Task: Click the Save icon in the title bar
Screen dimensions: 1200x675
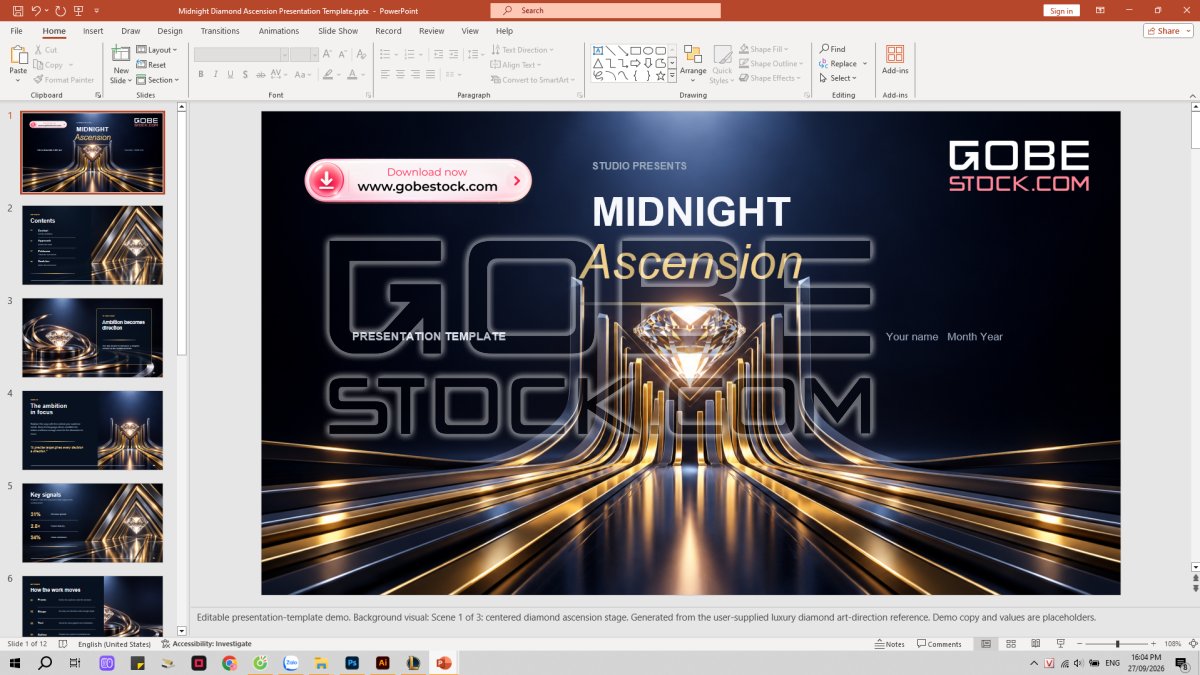Action: pyautogui.click(x=17, y=10)
